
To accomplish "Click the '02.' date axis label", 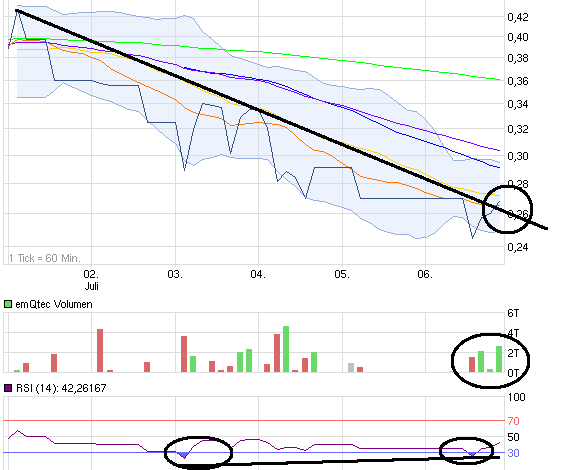I will [x=91, y=274].
